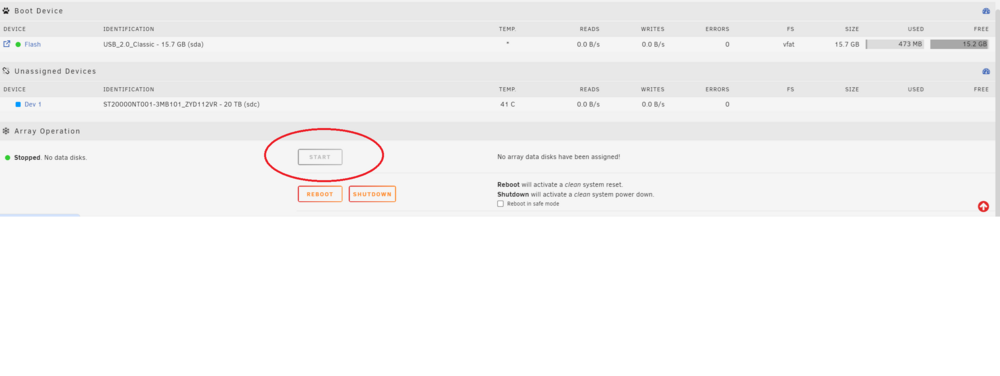Click the Flash 473 MB used bar
This screenshot has height=376, width=1000.
pyautogui.click(x=895, y=45)
